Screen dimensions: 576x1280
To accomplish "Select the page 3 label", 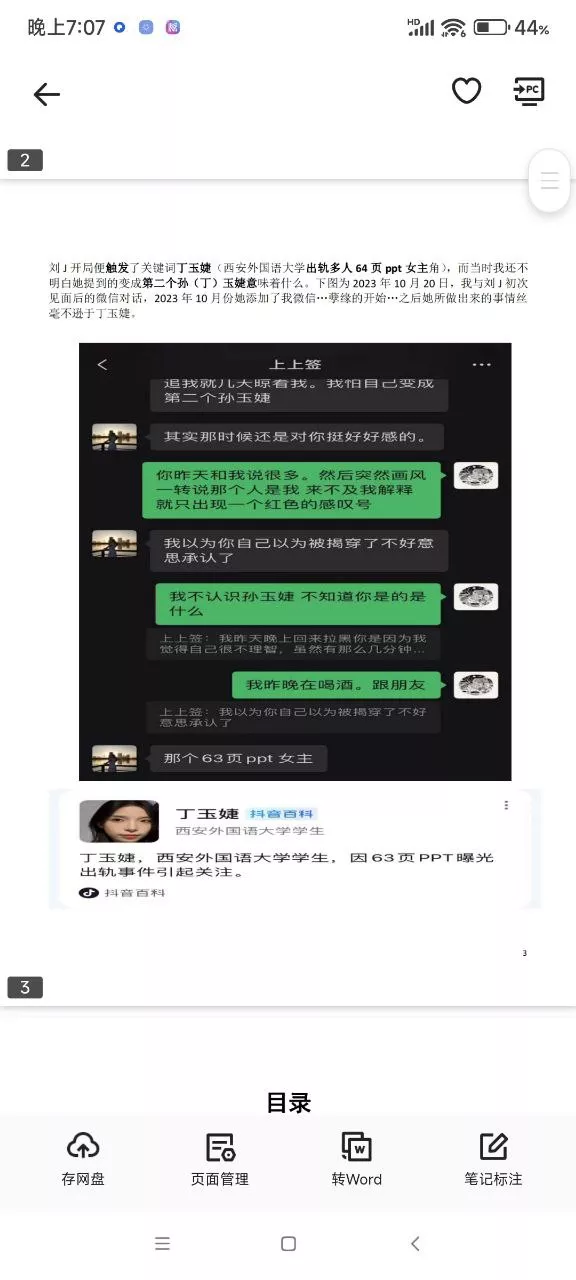I will (x=25, y=988).
